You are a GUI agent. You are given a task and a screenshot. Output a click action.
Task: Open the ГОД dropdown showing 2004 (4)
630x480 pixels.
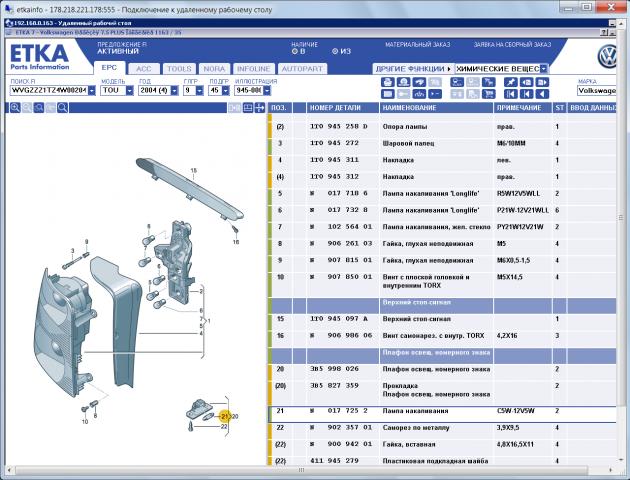(x=174, y=90)
